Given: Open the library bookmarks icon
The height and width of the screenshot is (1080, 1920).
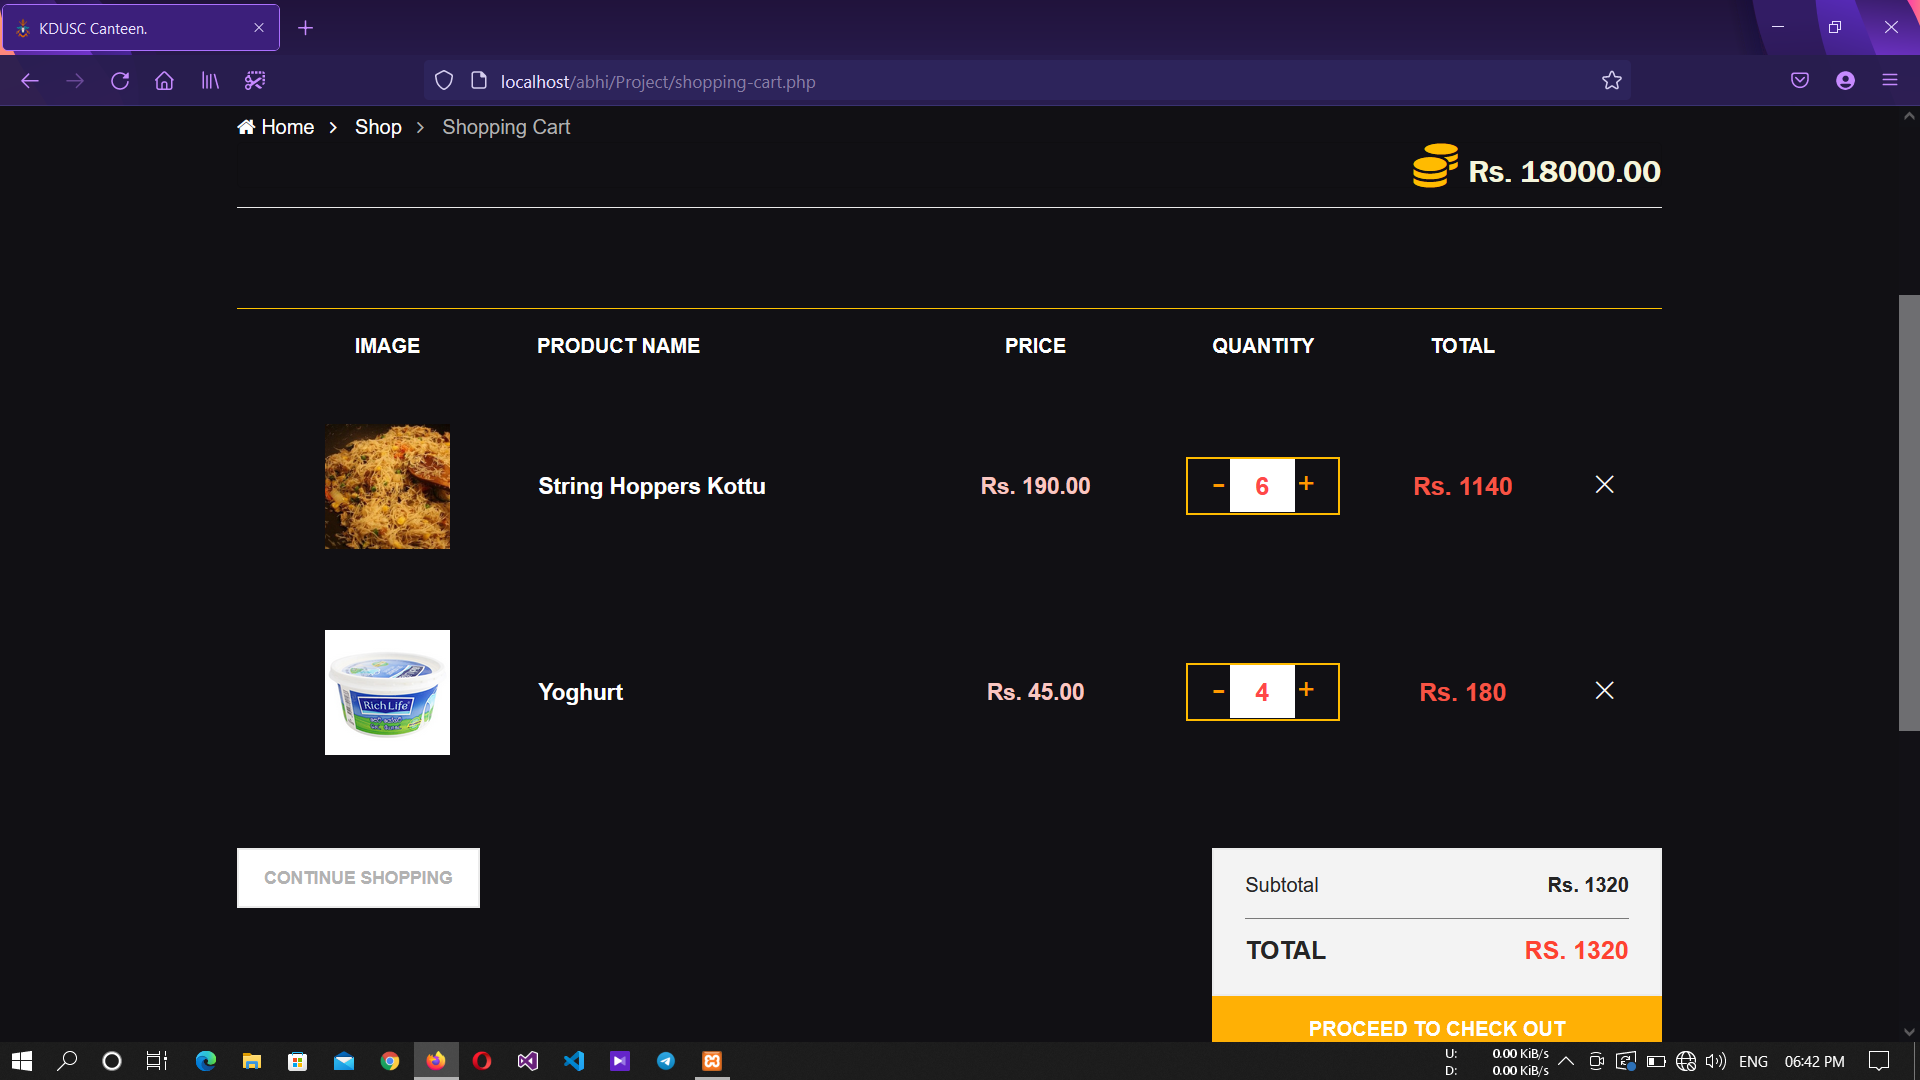Looking at the screenshot, I should point(209,81).
